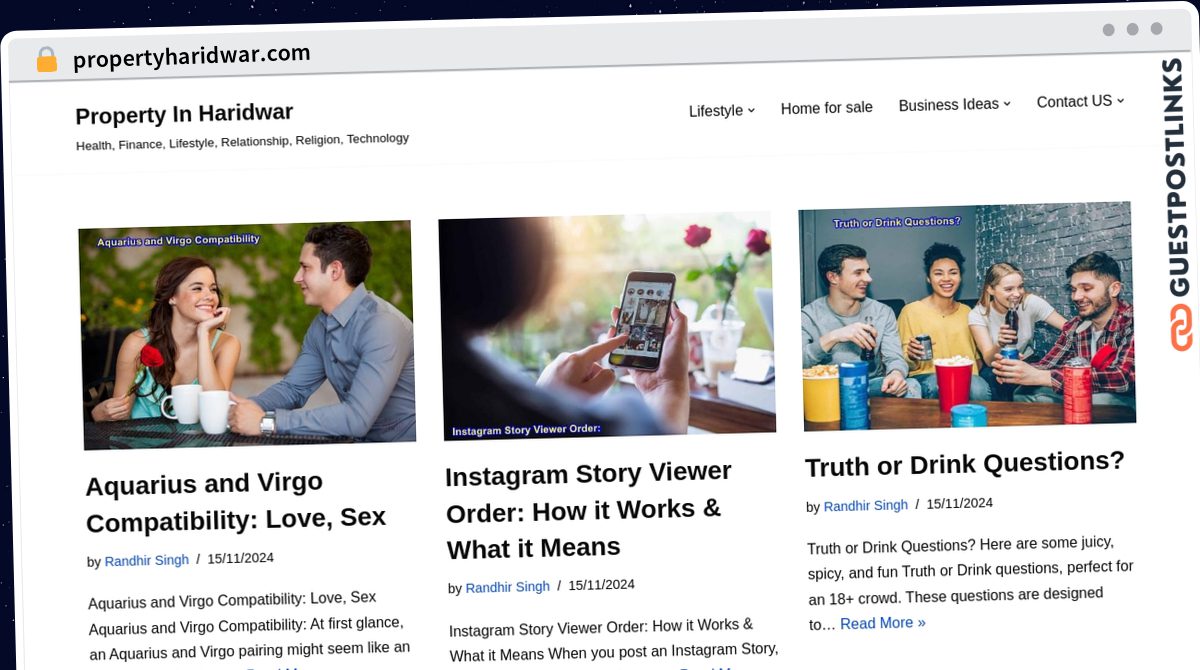Expand the Lifestyle dropdown chevron
The width and height of the screenshot is (1200, 670).
[751, 110]
